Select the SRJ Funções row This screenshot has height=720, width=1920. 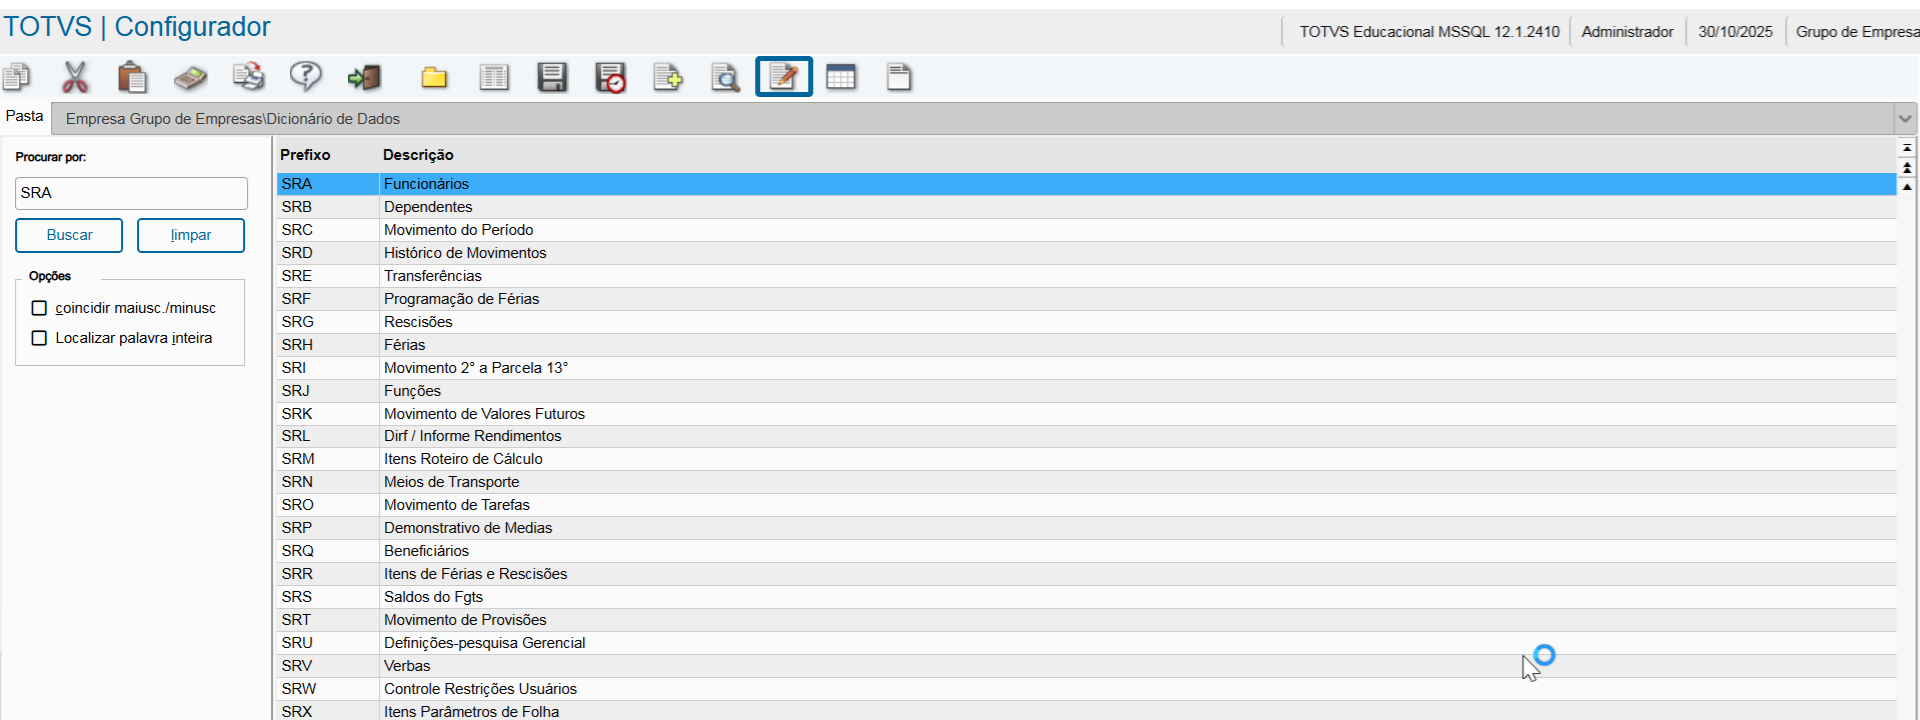click(x=1086, y=391)
